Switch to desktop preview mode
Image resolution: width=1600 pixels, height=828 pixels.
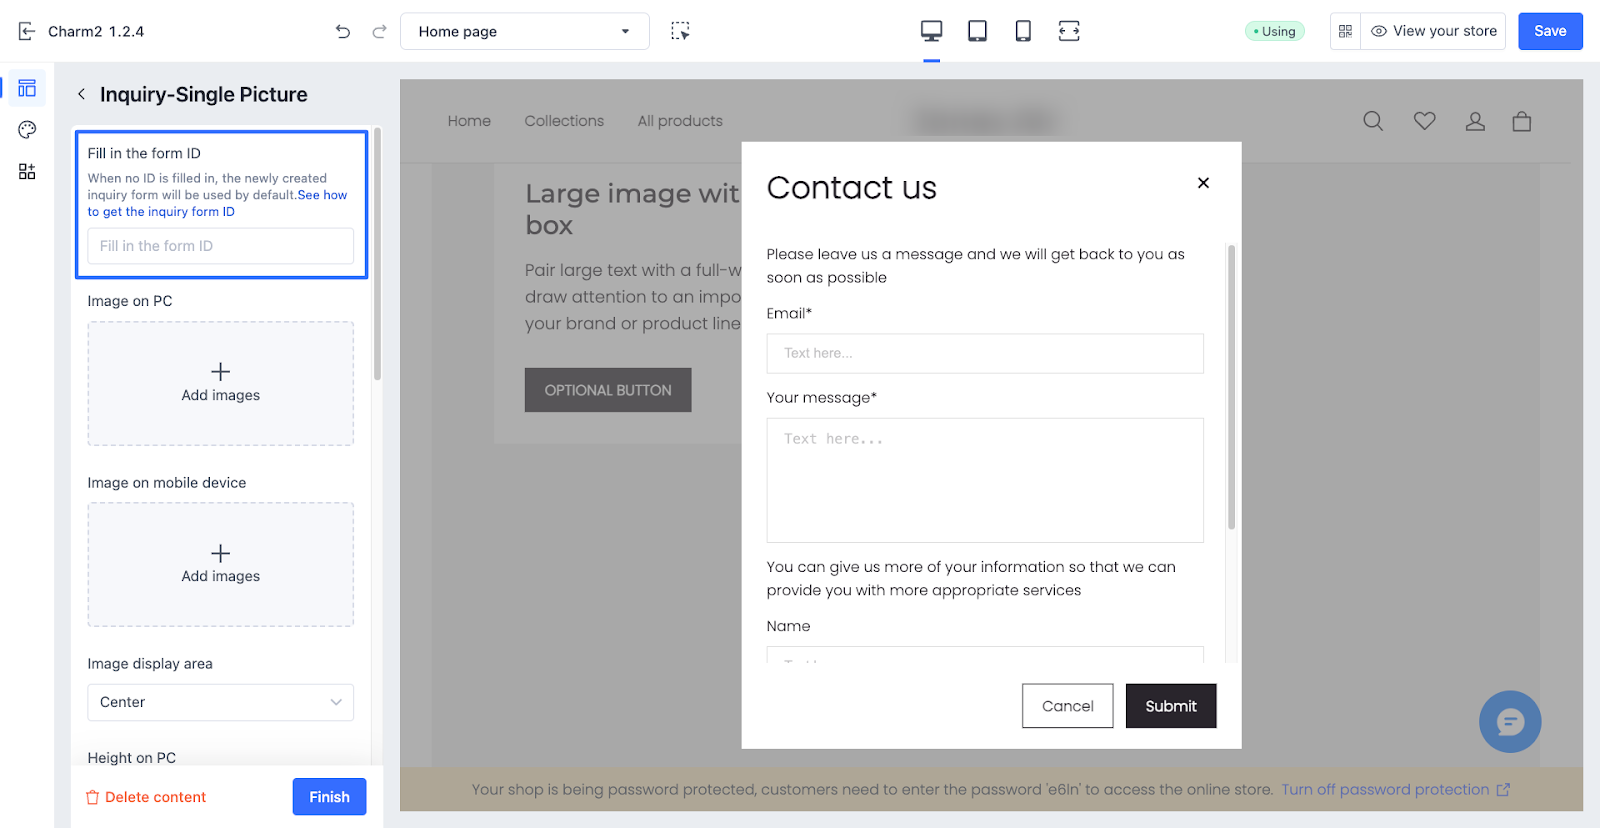tap(931, 31)
